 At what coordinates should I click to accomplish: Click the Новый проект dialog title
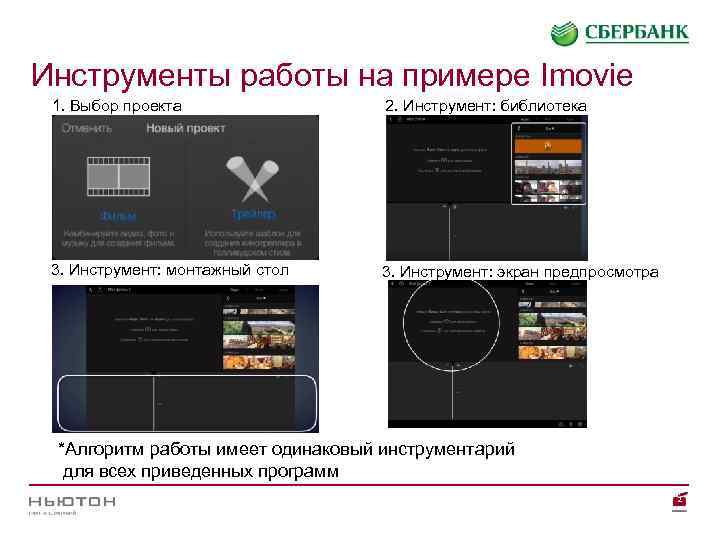pos(186,128)
